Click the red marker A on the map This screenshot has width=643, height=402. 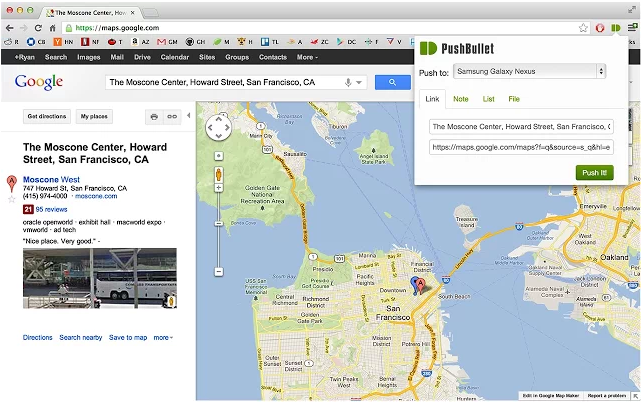pyautogui.click(x=420, y=285)
